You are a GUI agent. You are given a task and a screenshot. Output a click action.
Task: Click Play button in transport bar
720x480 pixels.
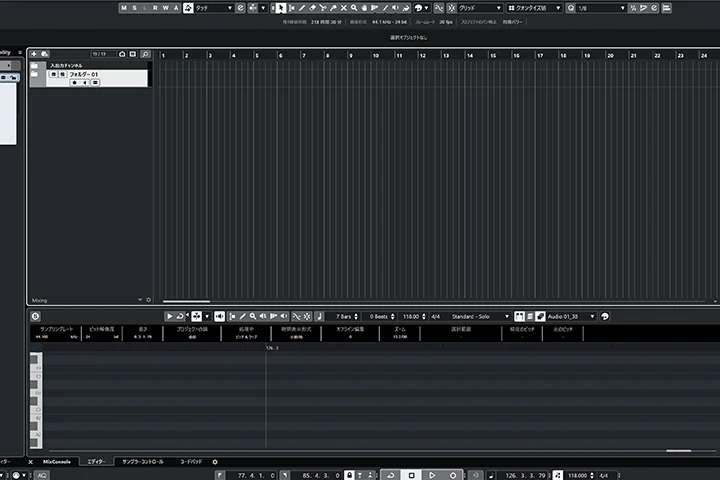coord(432,475)
